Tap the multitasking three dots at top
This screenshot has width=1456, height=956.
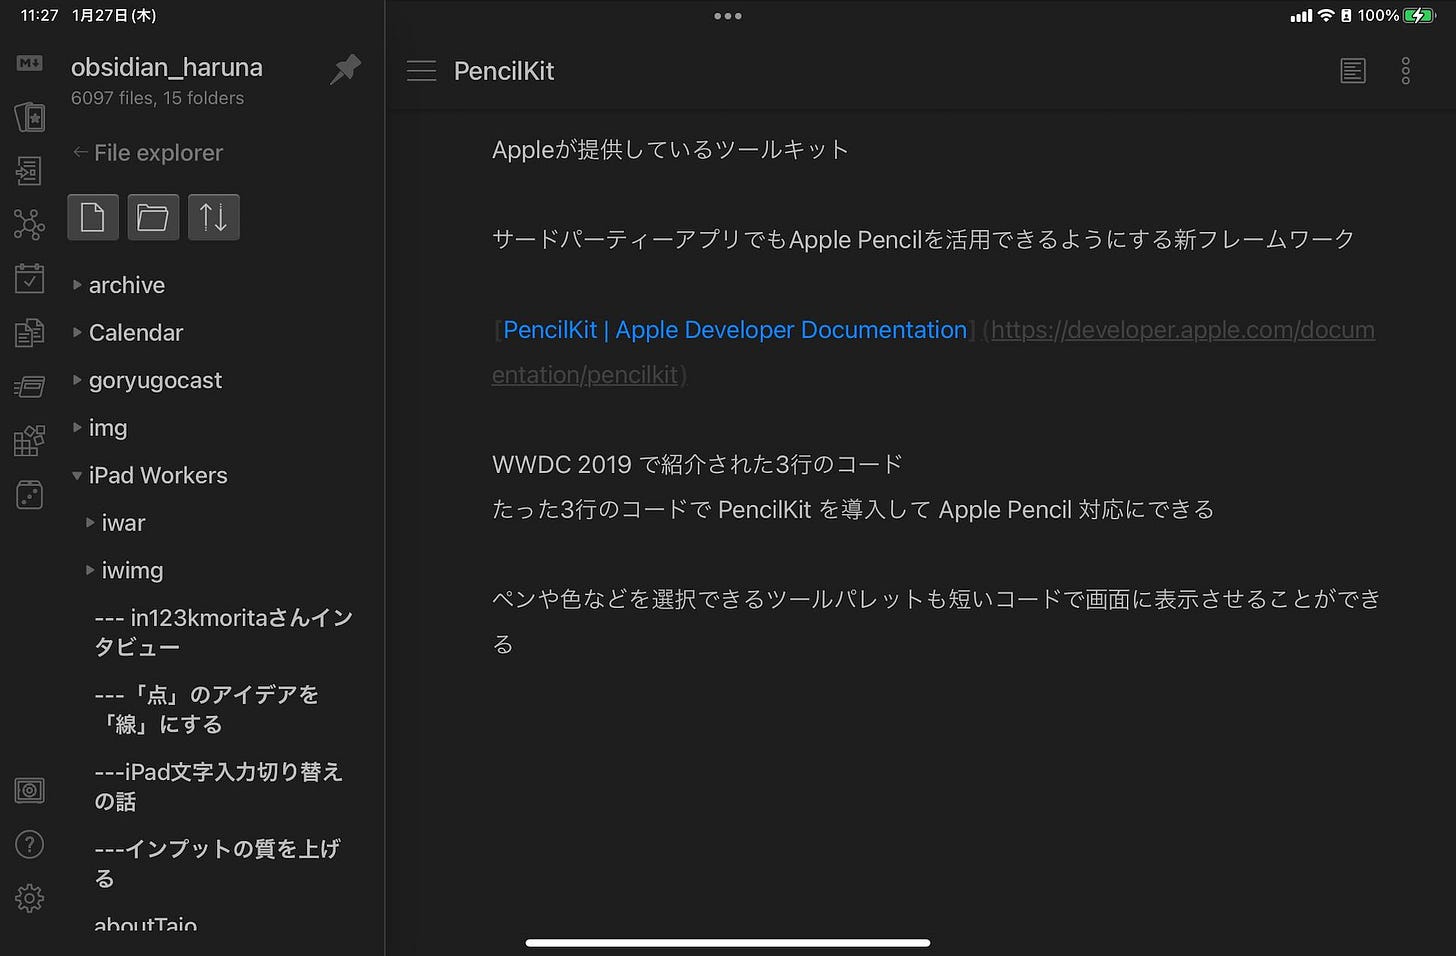click(728, 16)
